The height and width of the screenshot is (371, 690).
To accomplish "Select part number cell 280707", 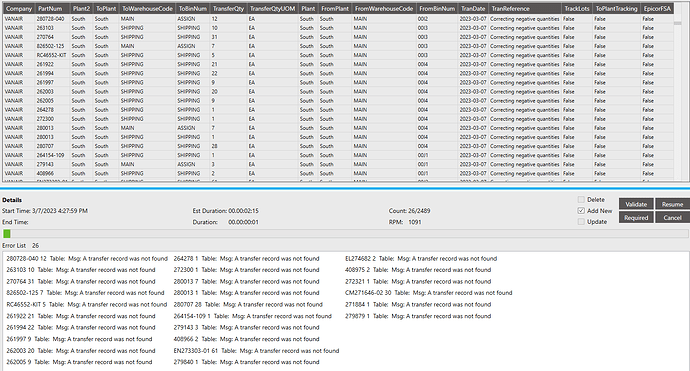I will [x=52, y=146].
